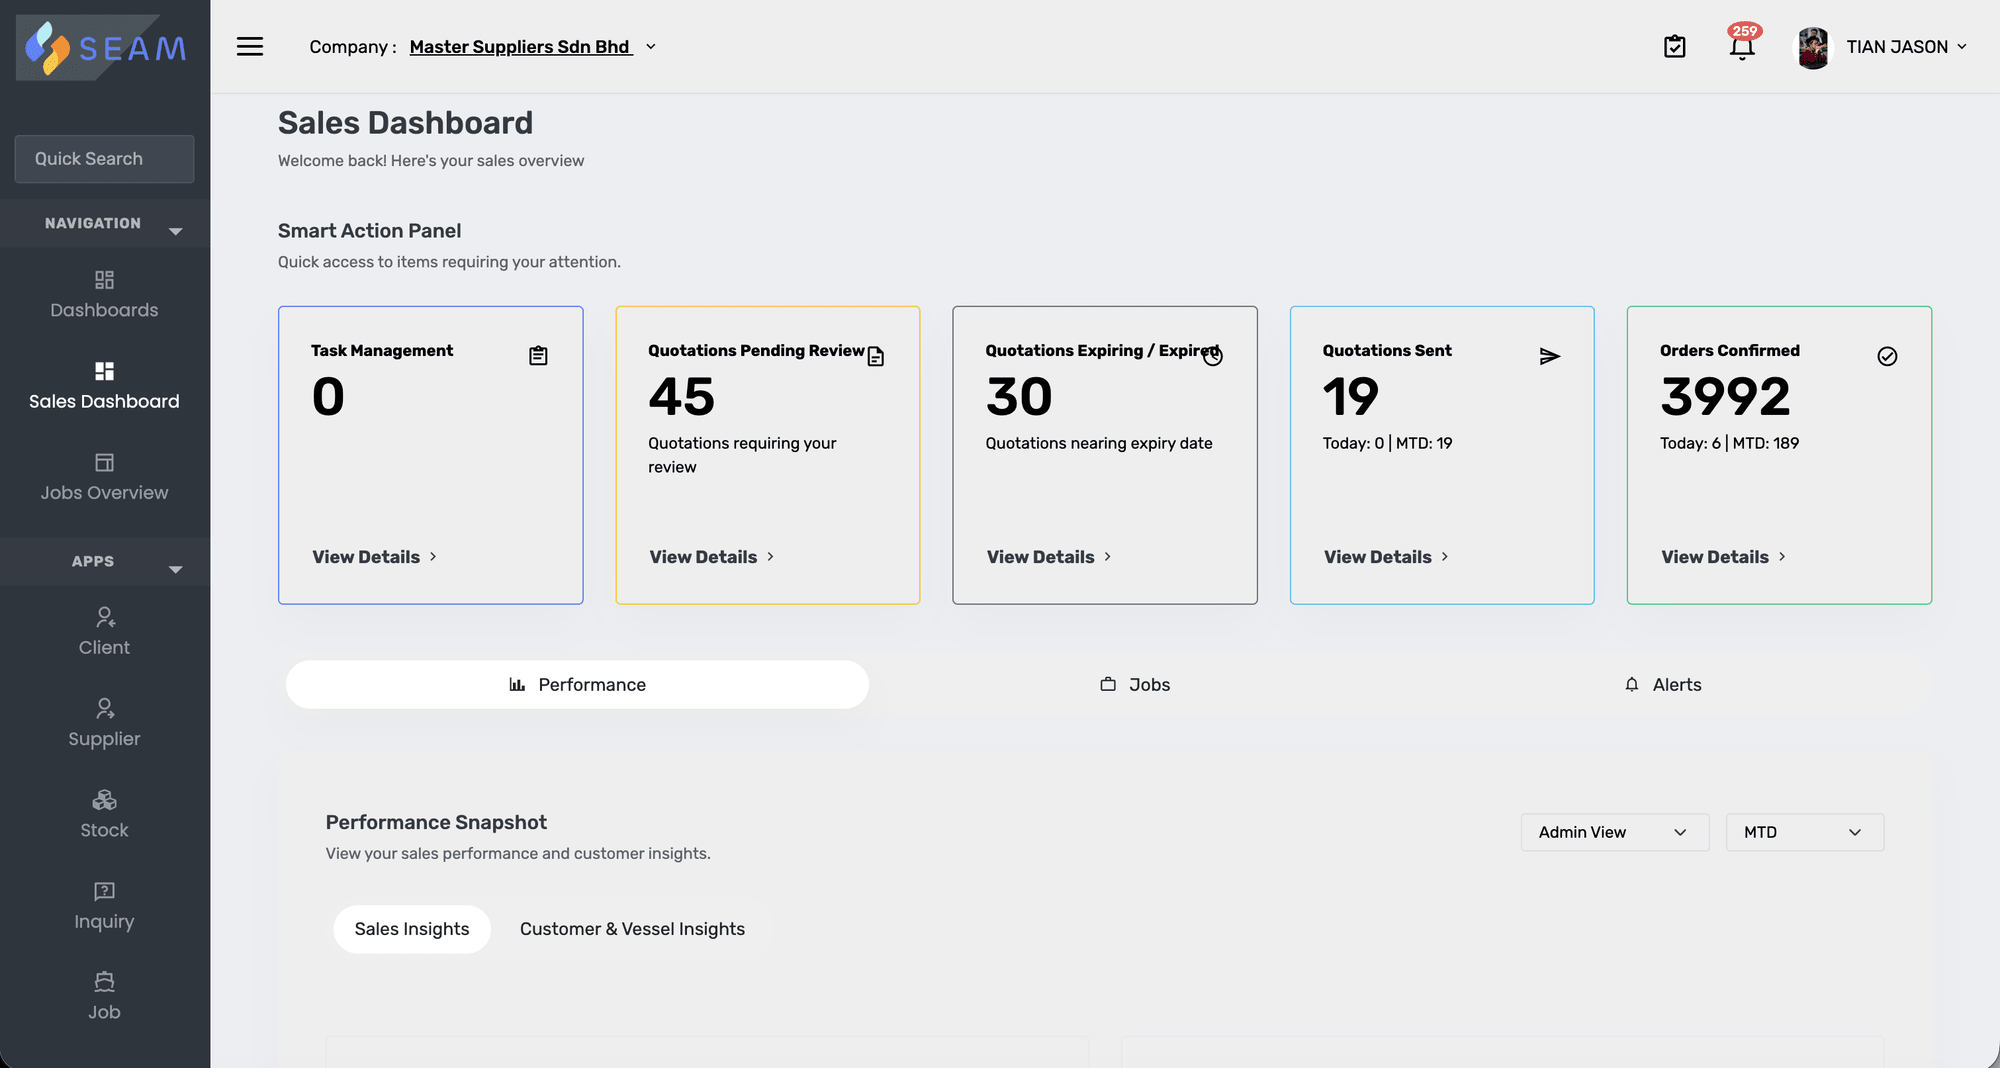Open the Client app
2000x1068 pixels.
[104, 632]
